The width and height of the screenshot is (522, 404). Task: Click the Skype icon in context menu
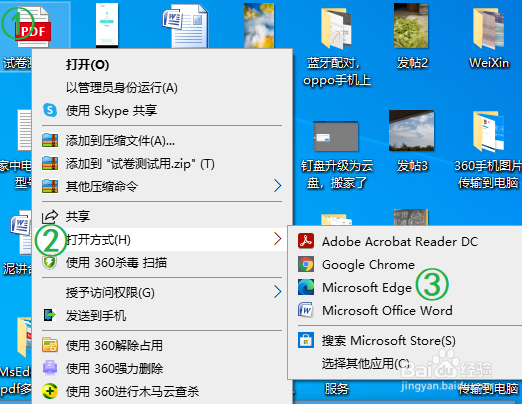(x=50, y=110)
